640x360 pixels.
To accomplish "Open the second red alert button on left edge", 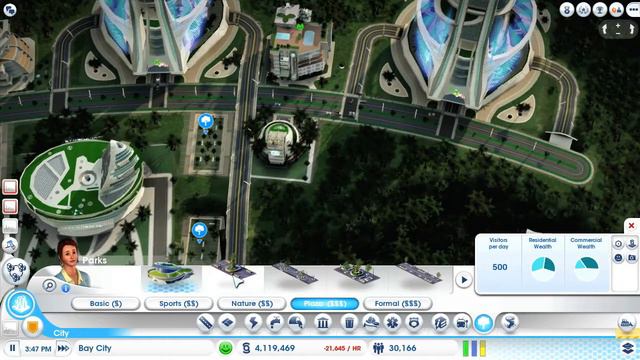I will point(10,207).
